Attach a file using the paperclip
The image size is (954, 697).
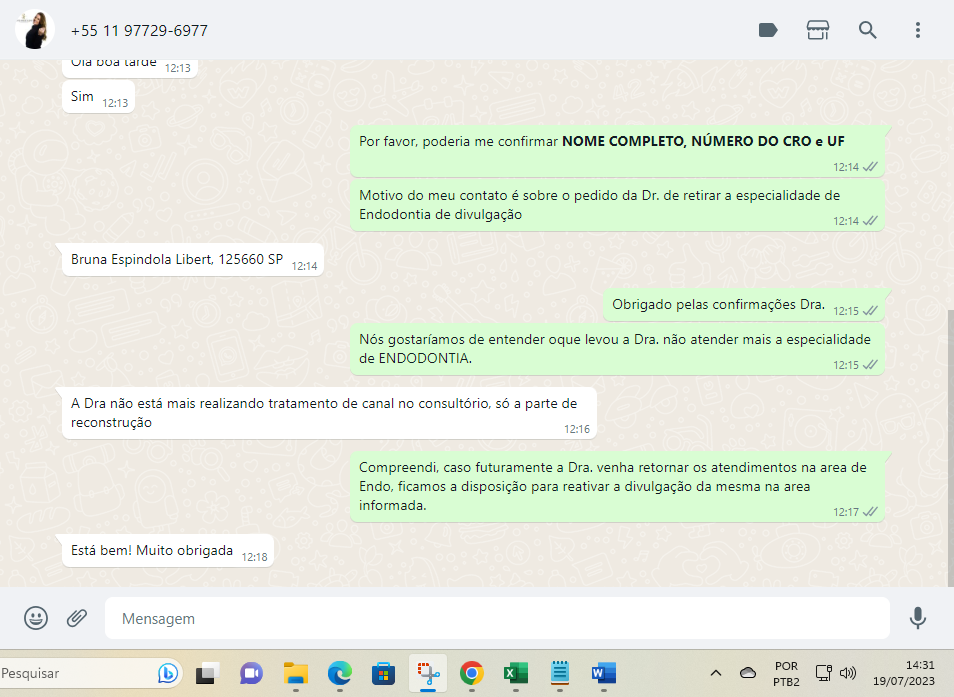(77, 618)
